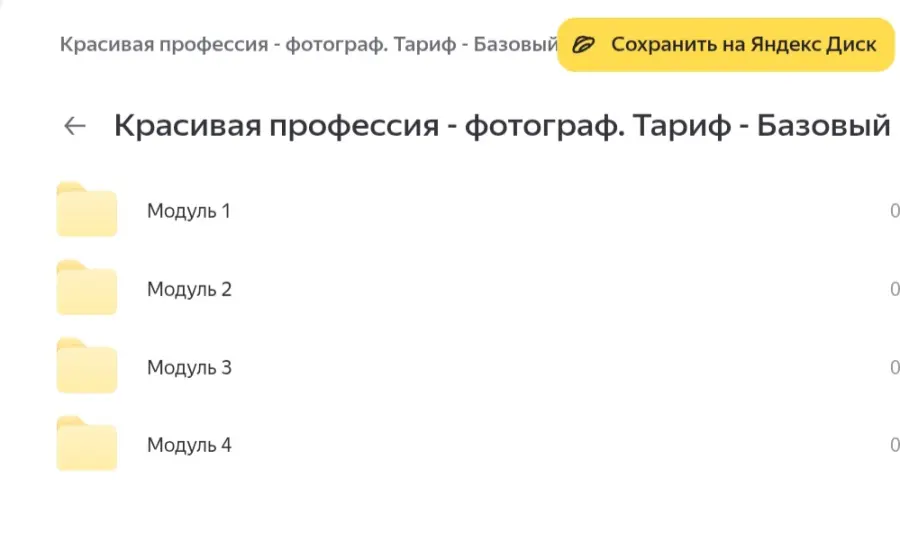
Task: Open the Модуль 2 folder by its name
Action: pyautogui.click(x=189, y=289)
